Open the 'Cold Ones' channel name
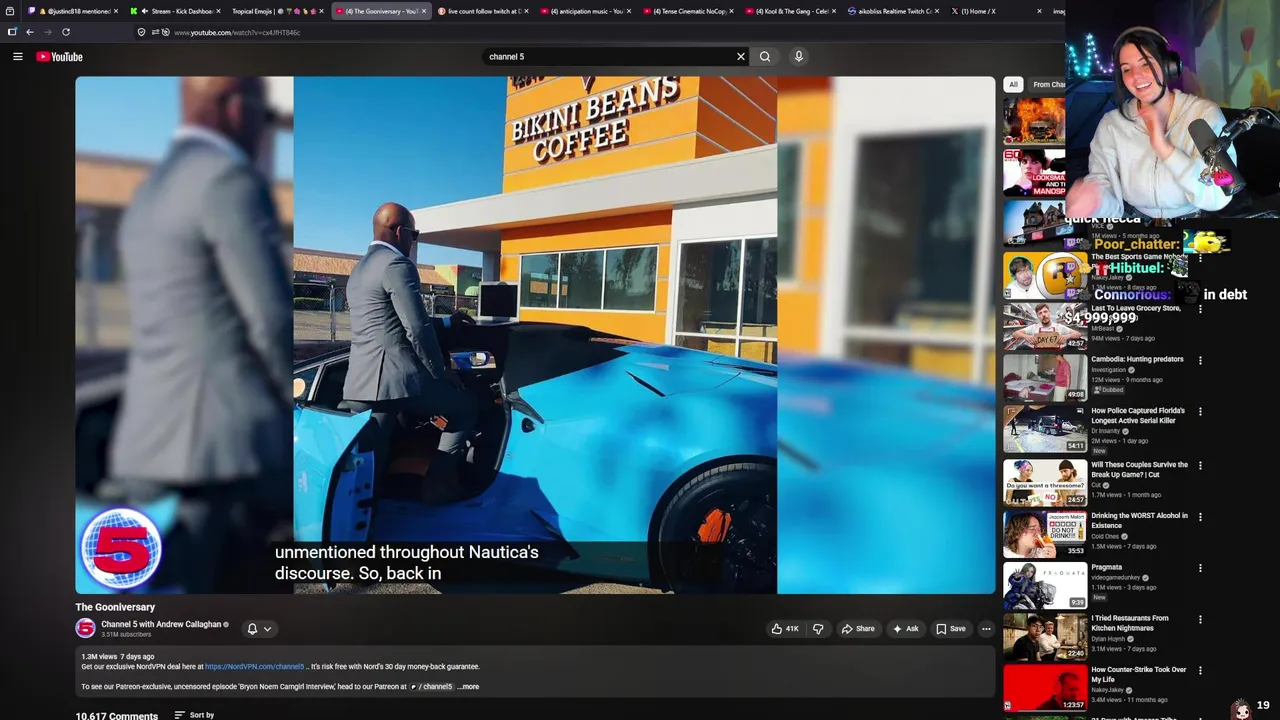 point(1106,536)
